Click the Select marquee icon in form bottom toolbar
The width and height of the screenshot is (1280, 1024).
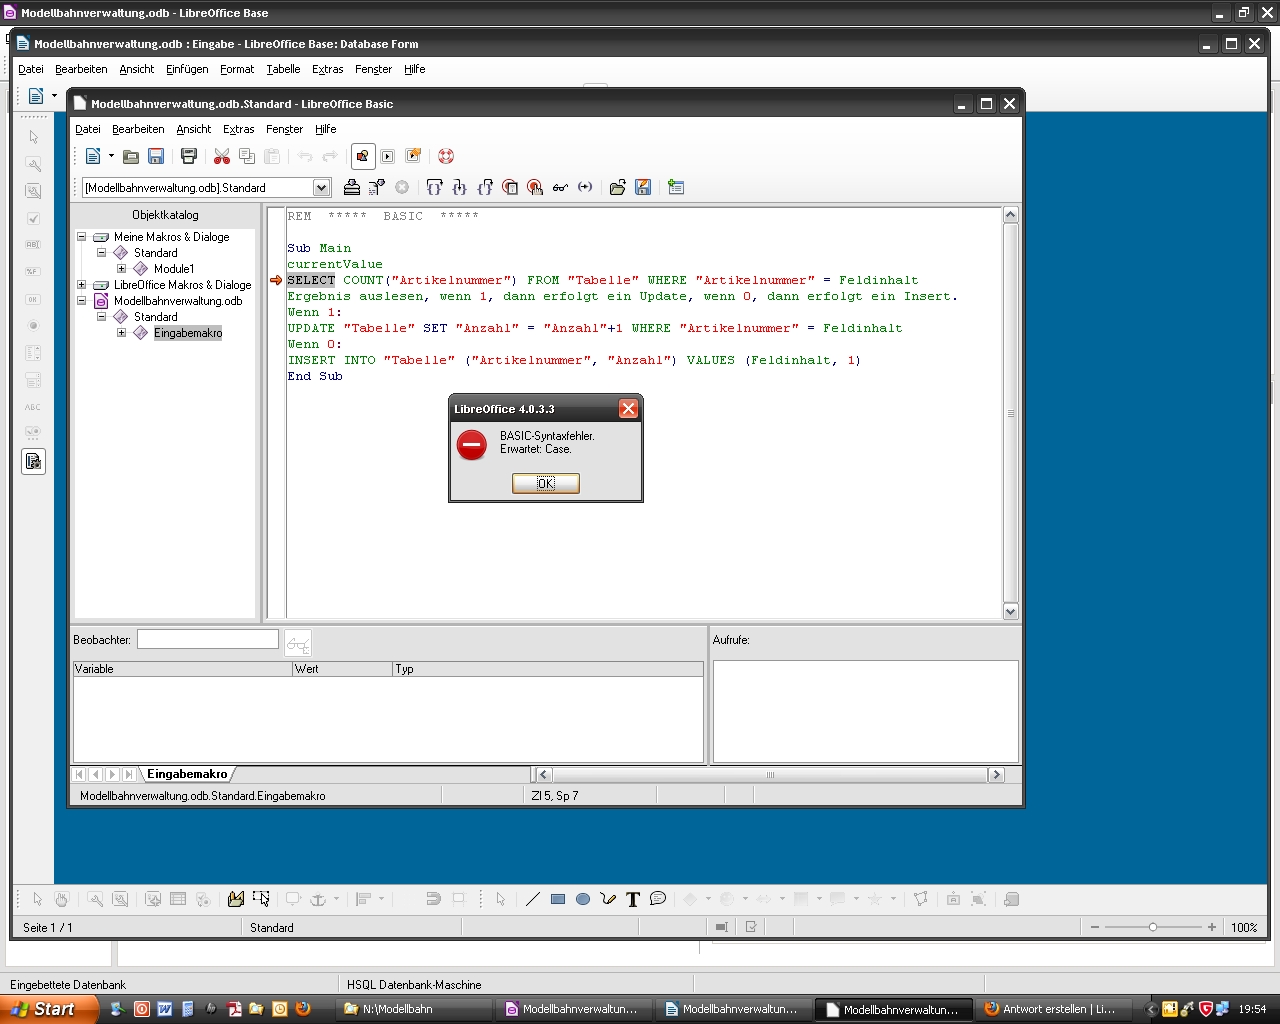tap(261, 899)
